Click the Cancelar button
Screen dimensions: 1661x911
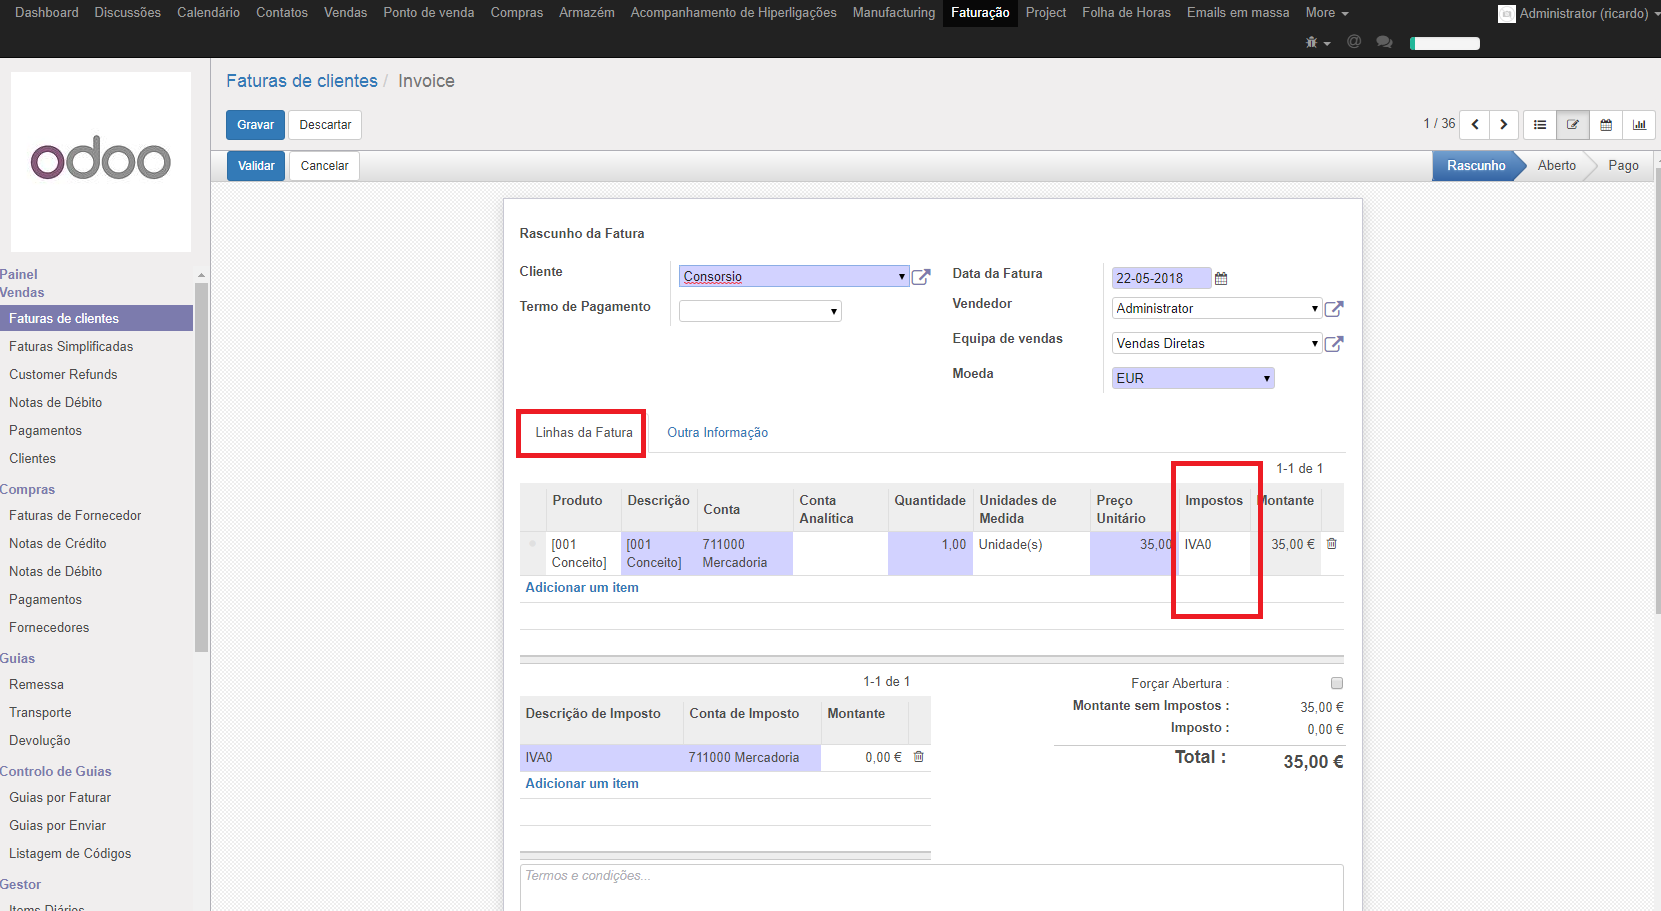324,166
